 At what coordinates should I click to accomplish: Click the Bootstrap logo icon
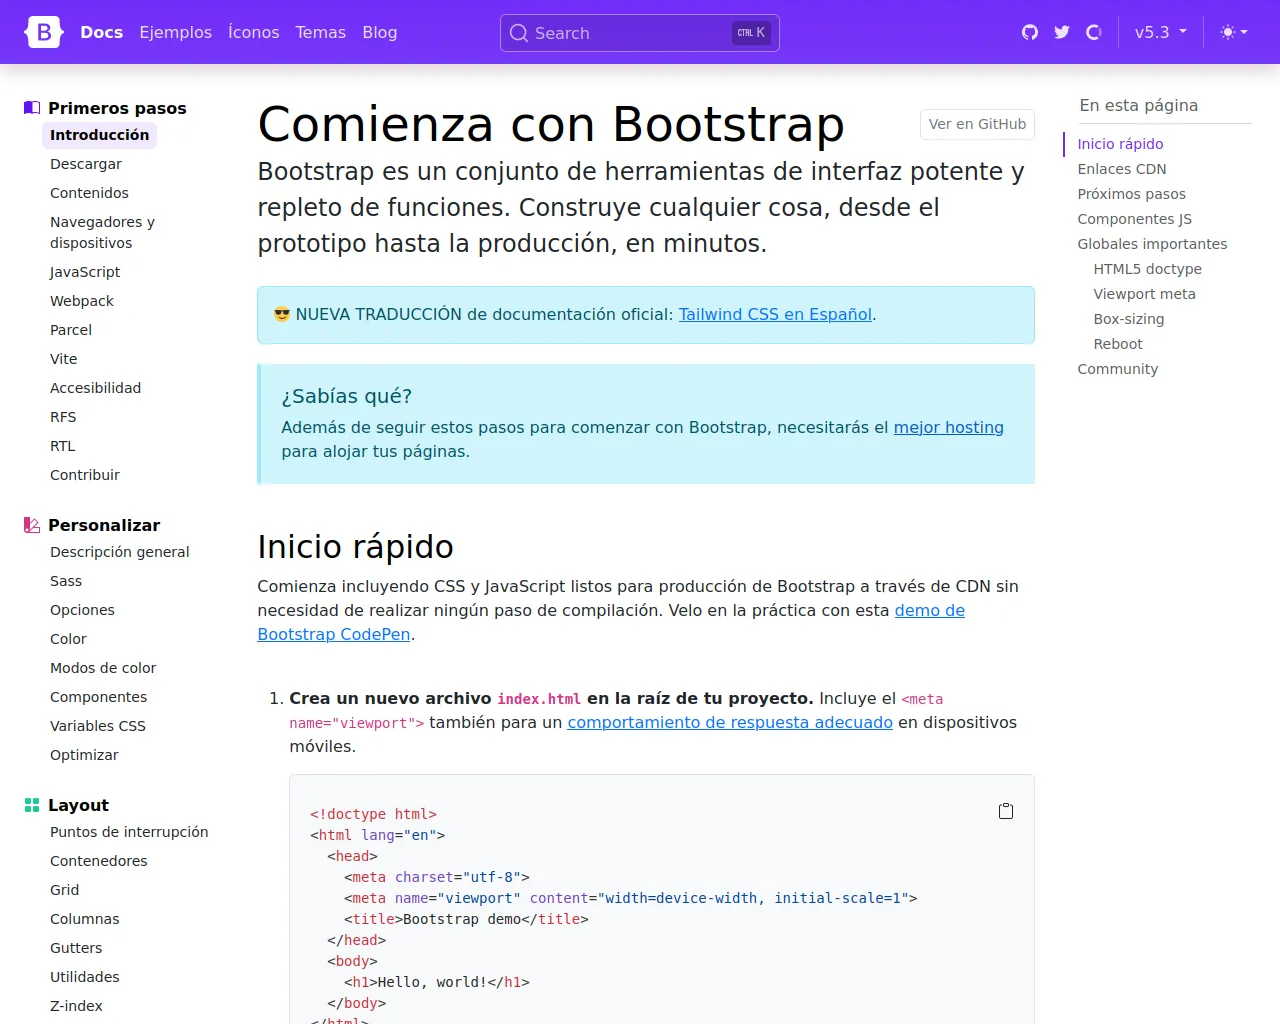point(44,33)
